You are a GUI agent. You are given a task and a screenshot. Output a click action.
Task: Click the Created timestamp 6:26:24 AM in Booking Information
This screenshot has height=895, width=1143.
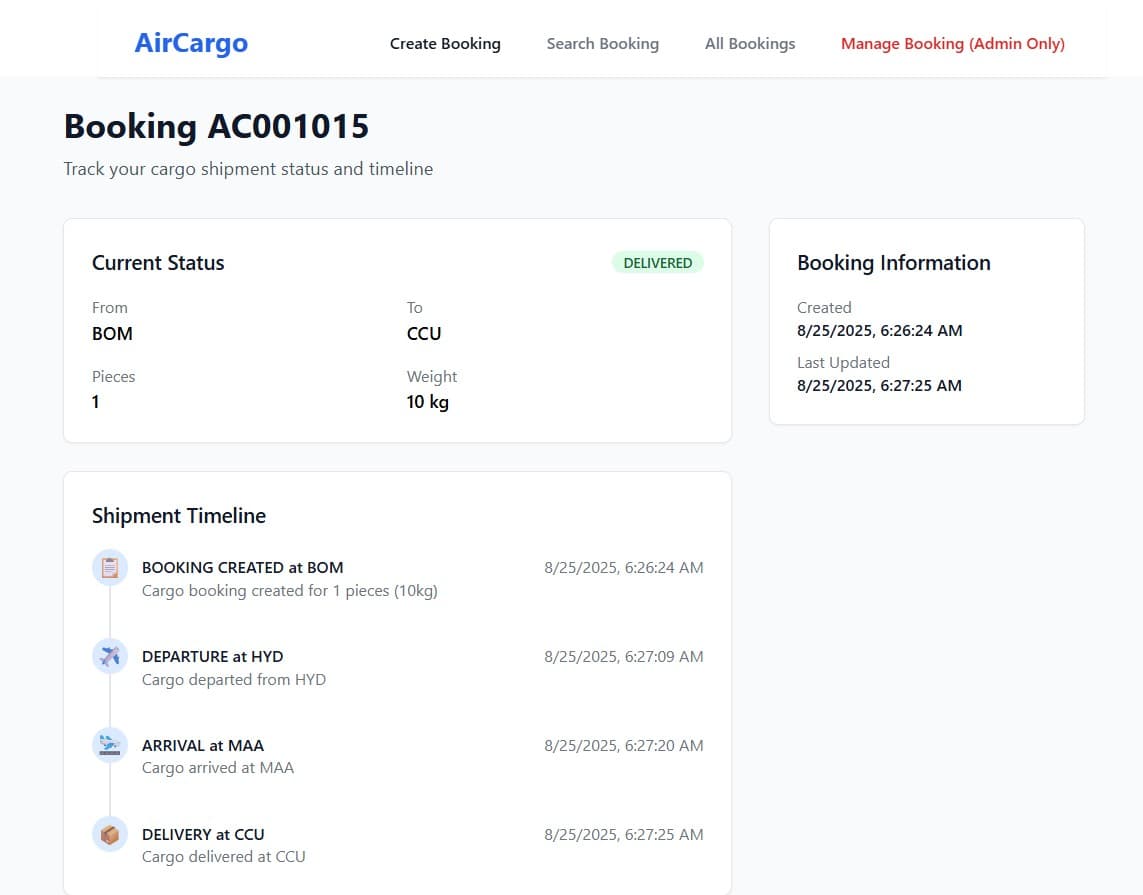880,331
